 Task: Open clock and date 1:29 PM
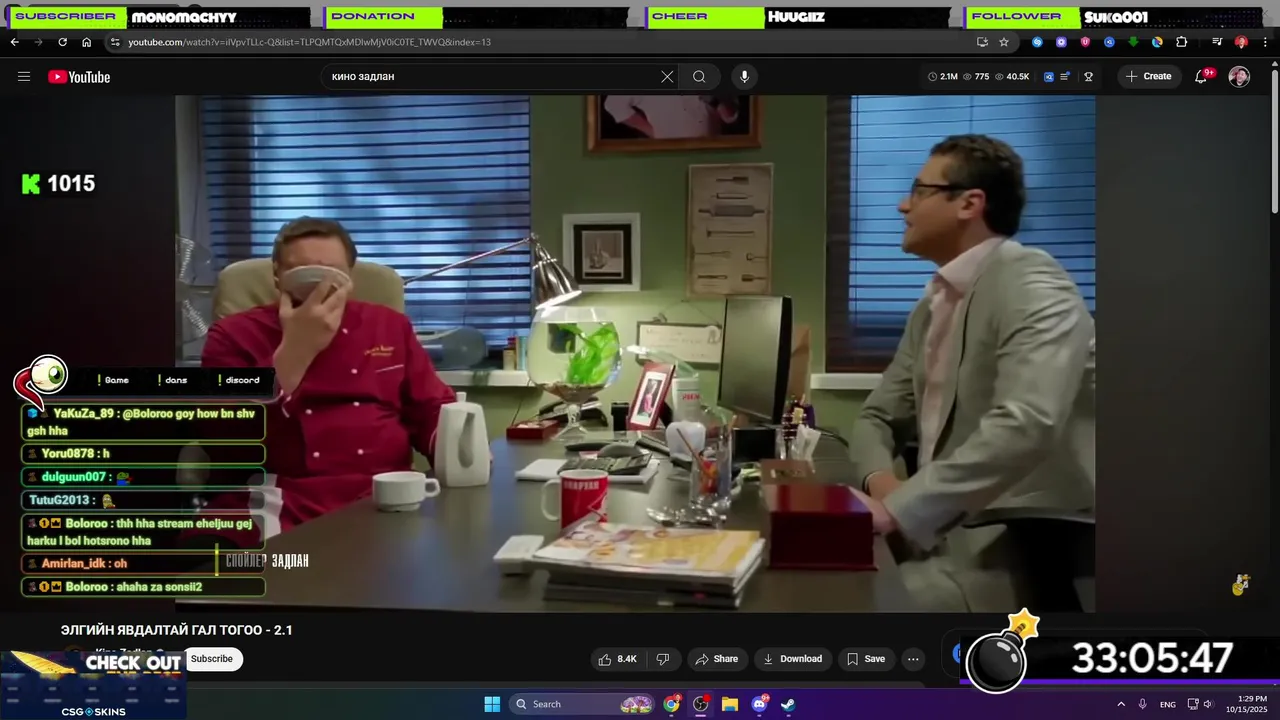(x=1252, y=704)
